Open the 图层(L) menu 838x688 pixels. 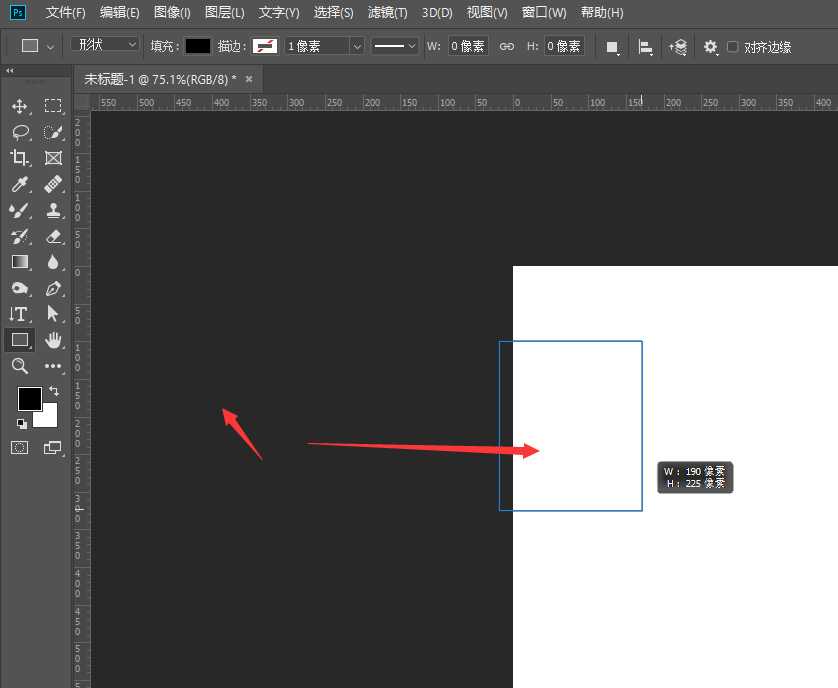tap(224, 13)
